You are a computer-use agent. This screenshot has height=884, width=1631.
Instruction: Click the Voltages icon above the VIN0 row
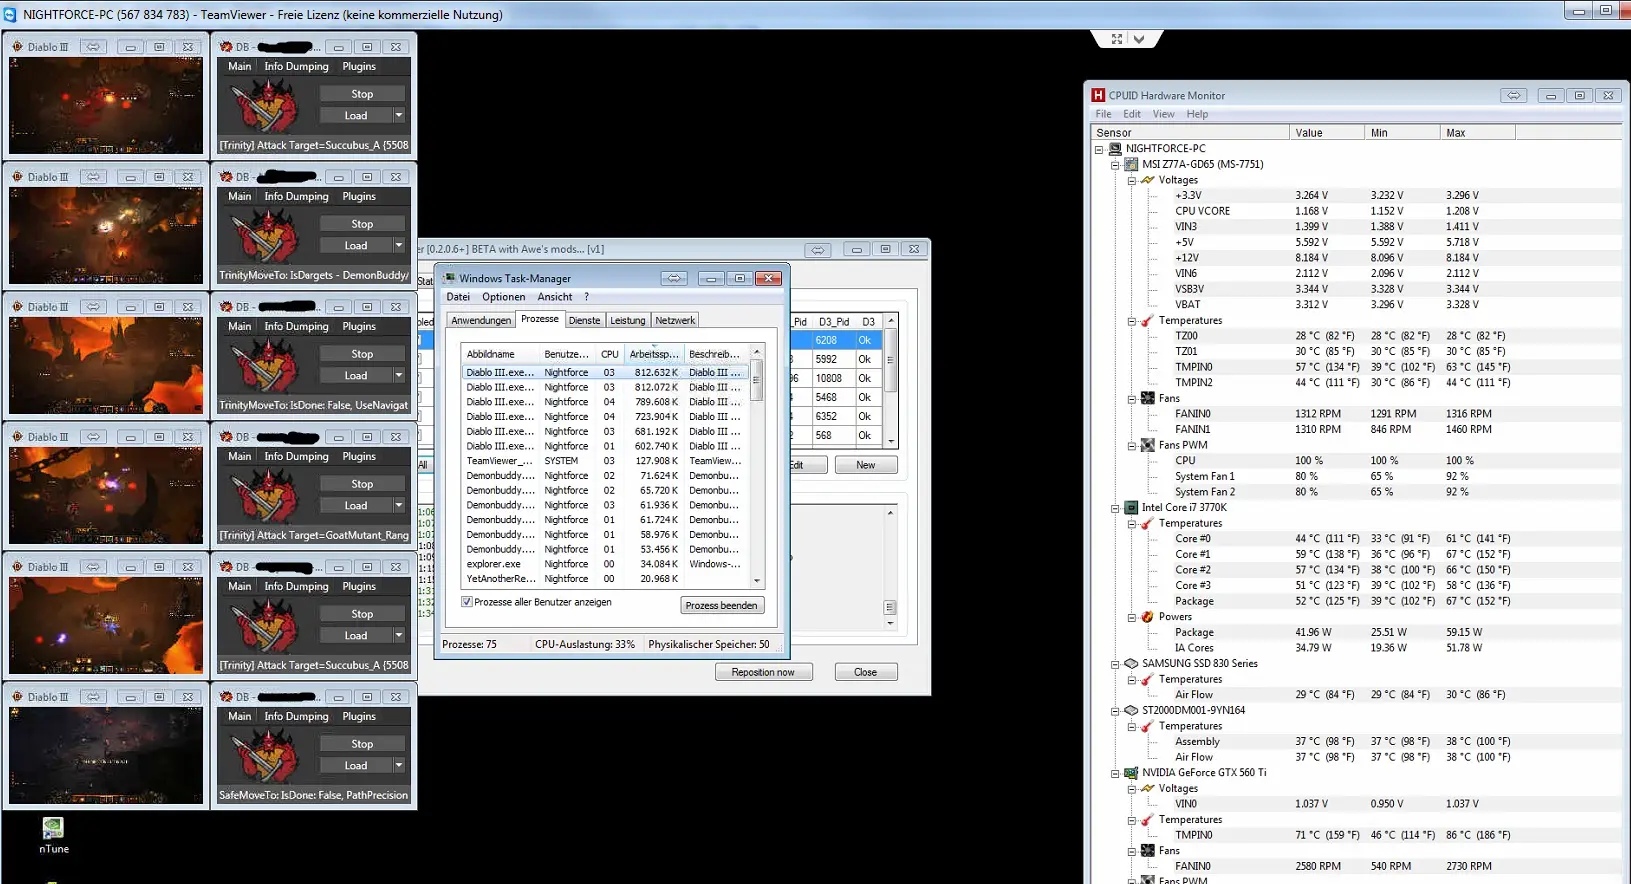pos(1148,788)
